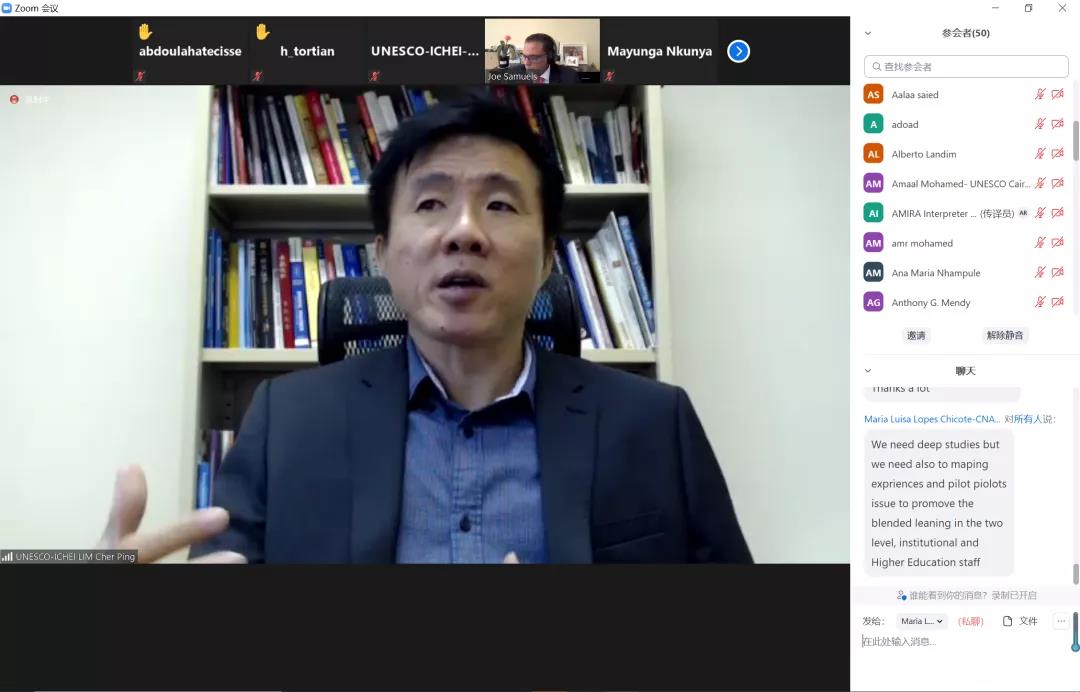Click the 邀请 invite button
The height and width of the screenshot is (692, 1080).
point(916,335)
